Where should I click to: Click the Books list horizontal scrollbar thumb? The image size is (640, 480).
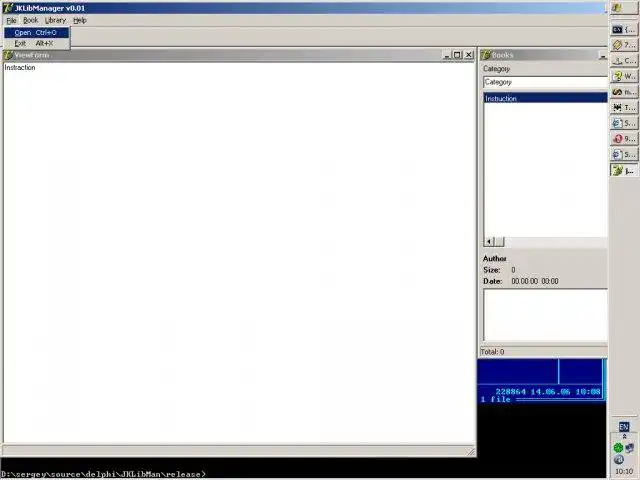499,242
